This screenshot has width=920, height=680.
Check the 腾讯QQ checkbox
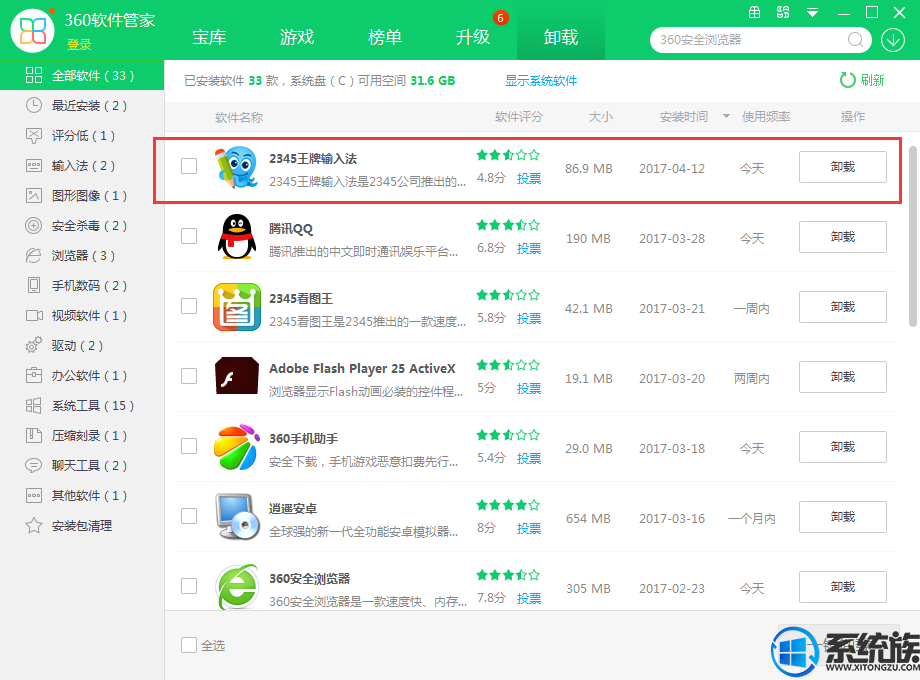[189, 236]
